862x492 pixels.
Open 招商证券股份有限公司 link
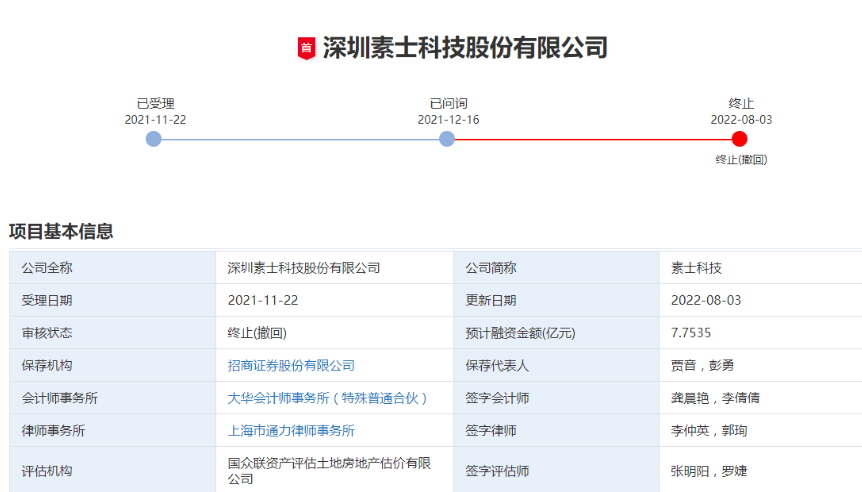pyautogui.click(x=291, y=366)
